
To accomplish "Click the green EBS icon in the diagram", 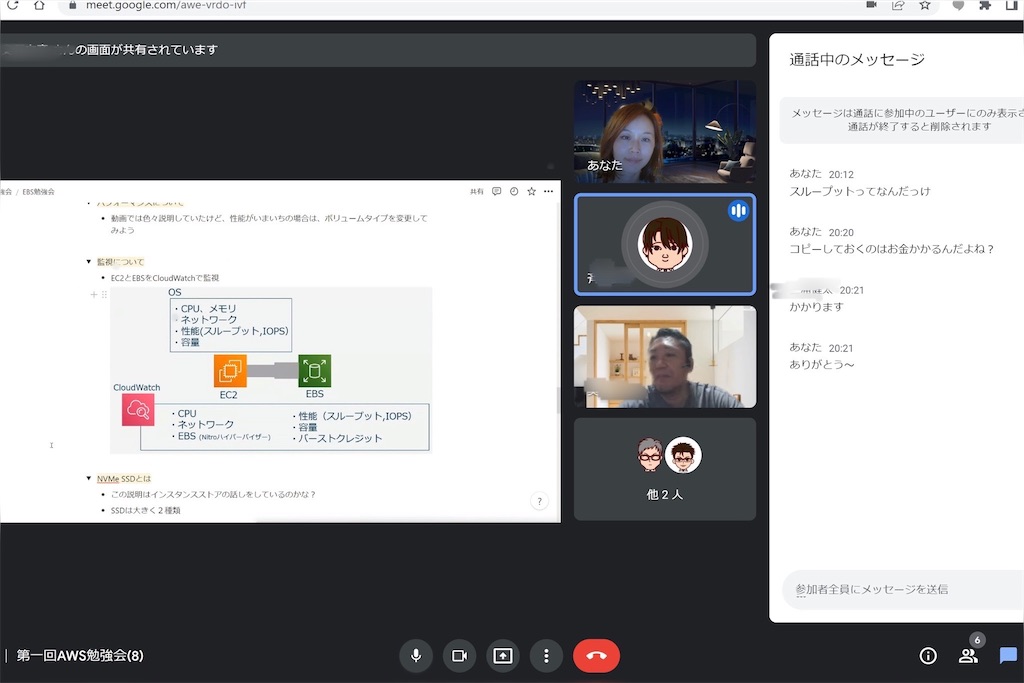I will coord(315,371).
